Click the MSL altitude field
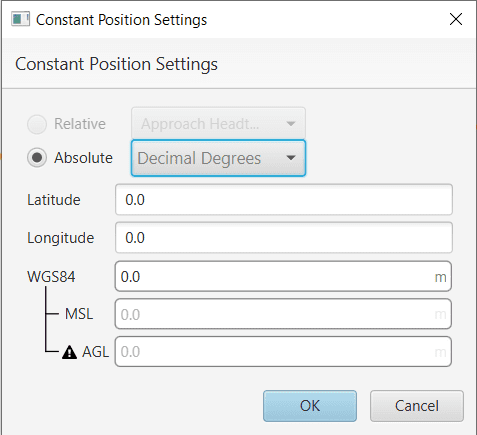The height and width of the screenshot is (435, 477). 283,314
